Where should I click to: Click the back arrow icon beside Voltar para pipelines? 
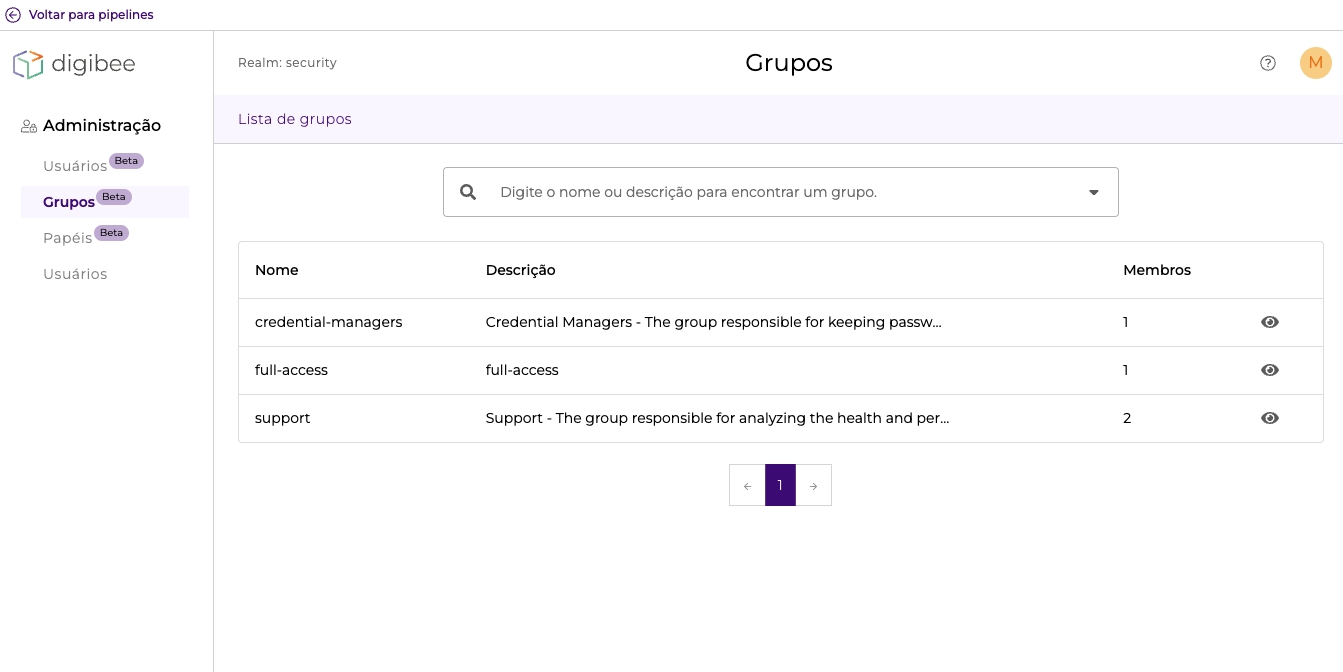[13, 15]
